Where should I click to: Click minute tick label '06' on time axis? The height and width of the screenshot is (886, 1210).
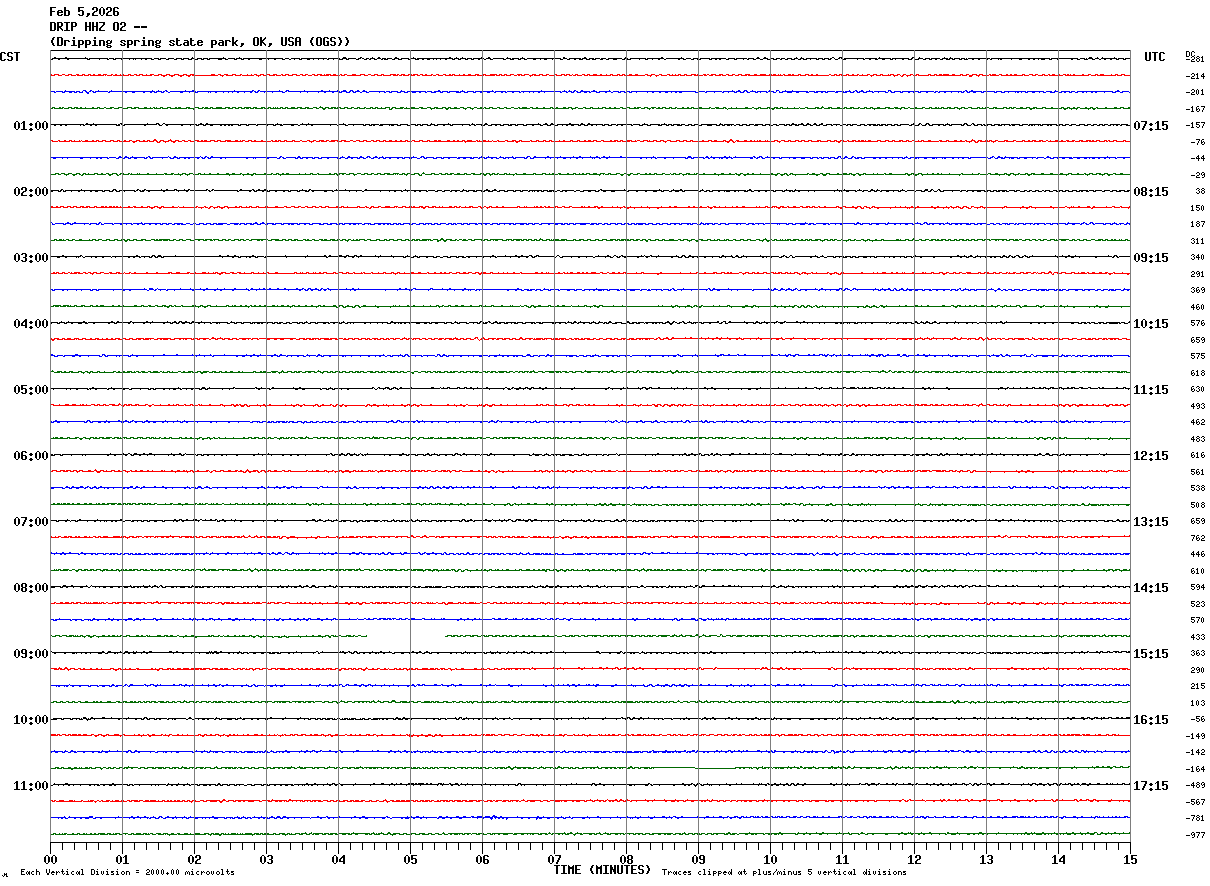[482, 860]
